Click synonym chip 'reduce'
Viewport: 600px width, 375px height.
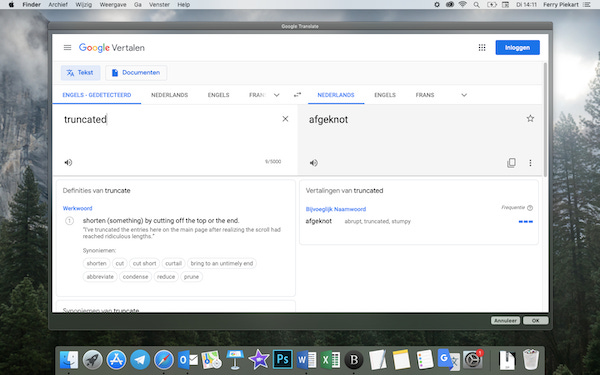(166, 277)
